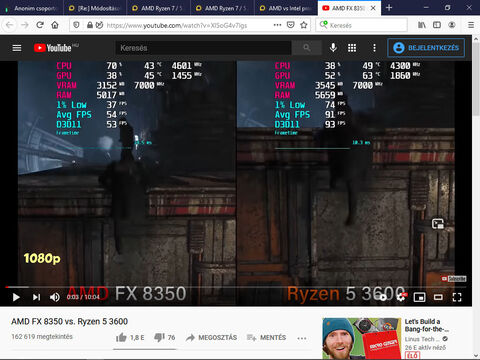Seek along the red video progress bar
The width and height of the screenshot is (480, 360).
point(236,287)
